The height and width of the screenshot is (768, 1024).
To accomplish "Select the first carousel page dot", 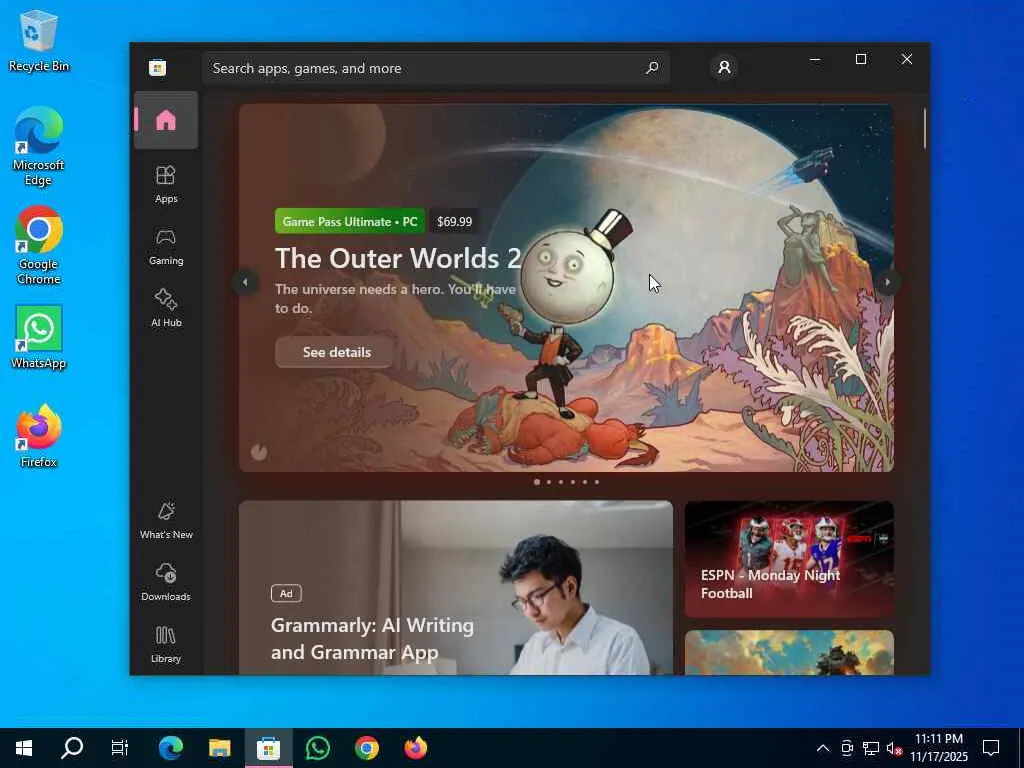I will pyautogui.click(x=537, y=482).
